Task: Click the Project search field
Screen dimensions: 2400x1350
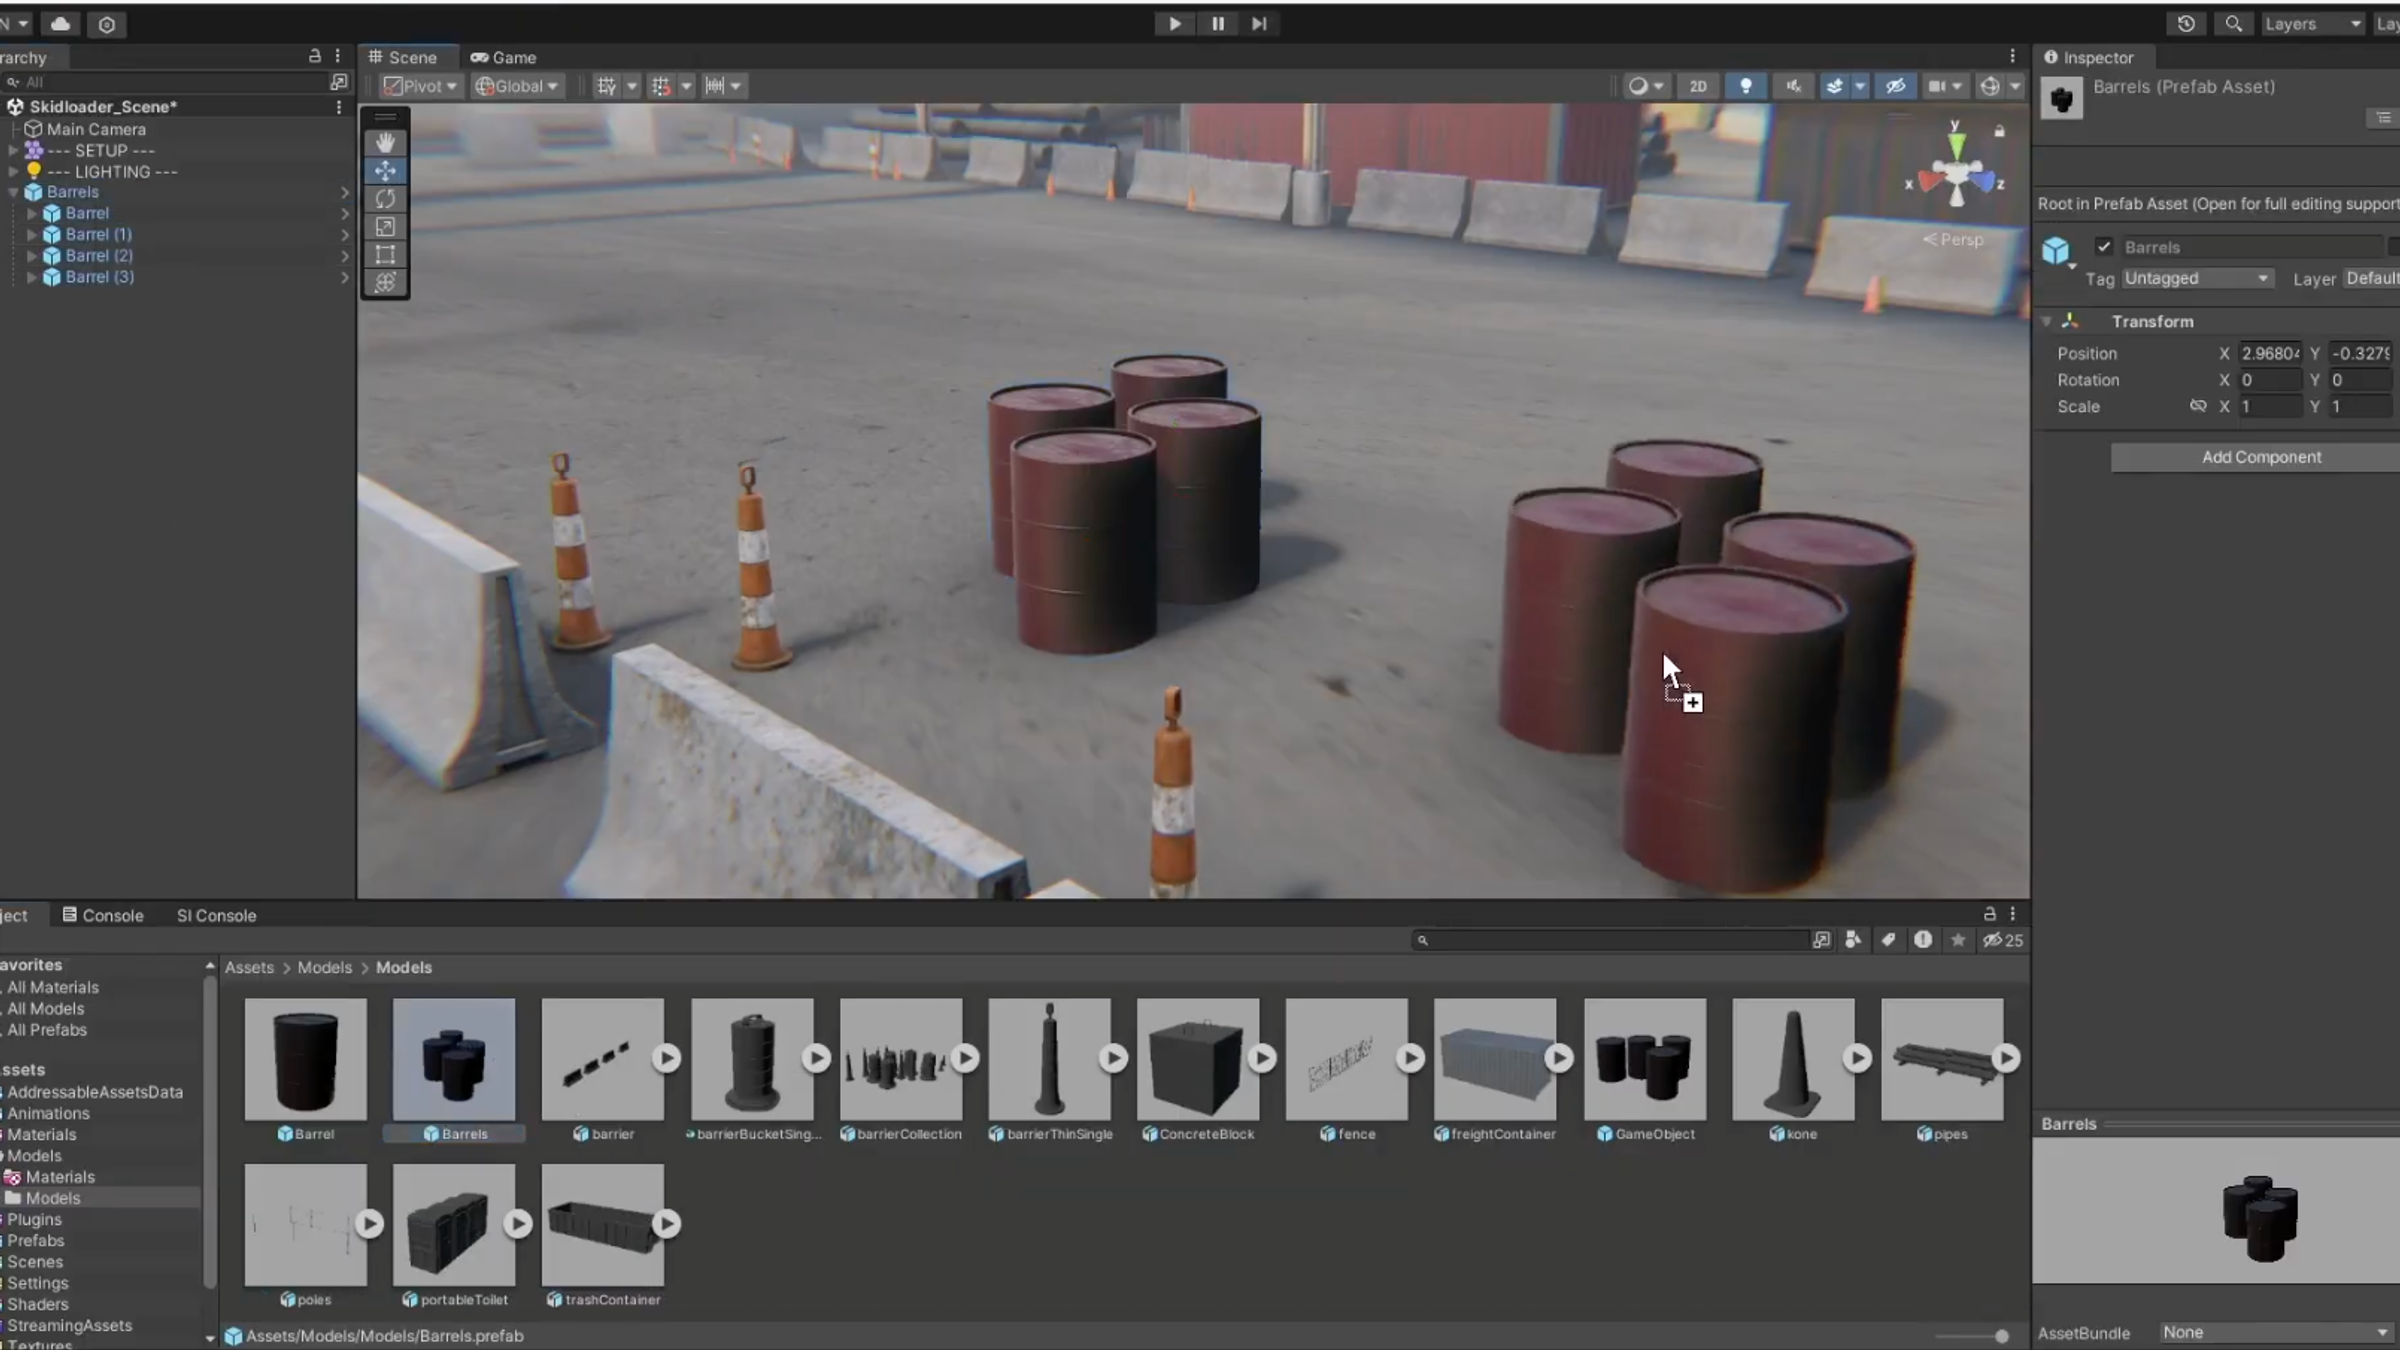Action: click(x=1612, y=940)
